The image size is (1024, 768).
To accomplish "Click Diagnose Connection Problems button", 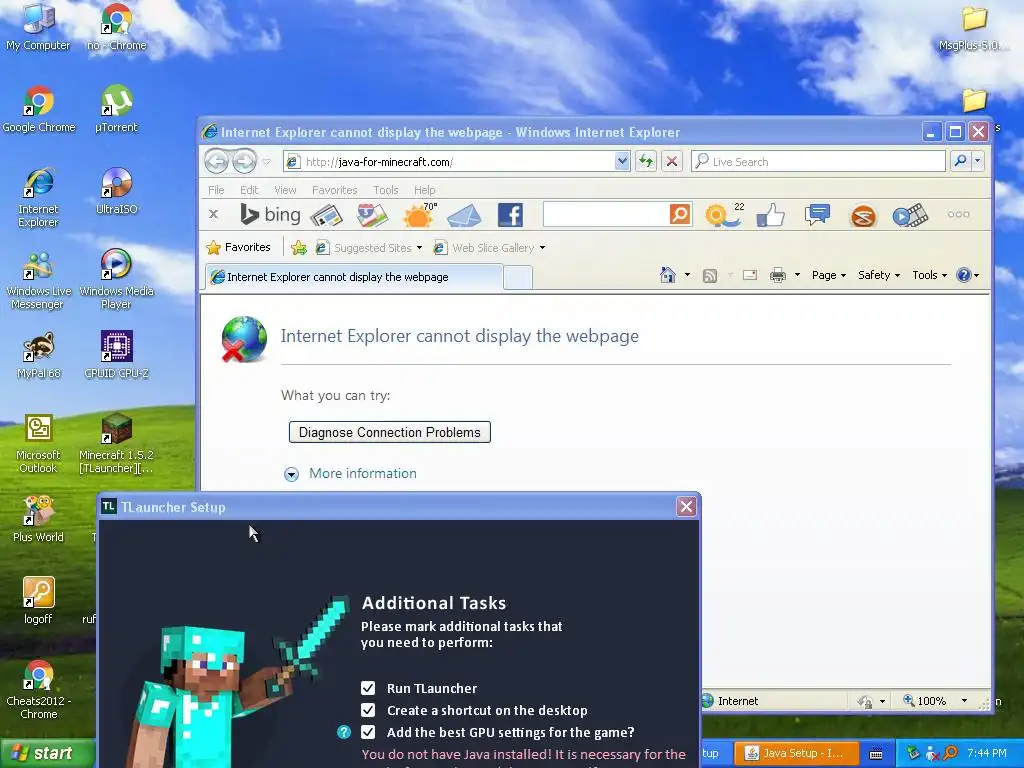I will [389, 432].
